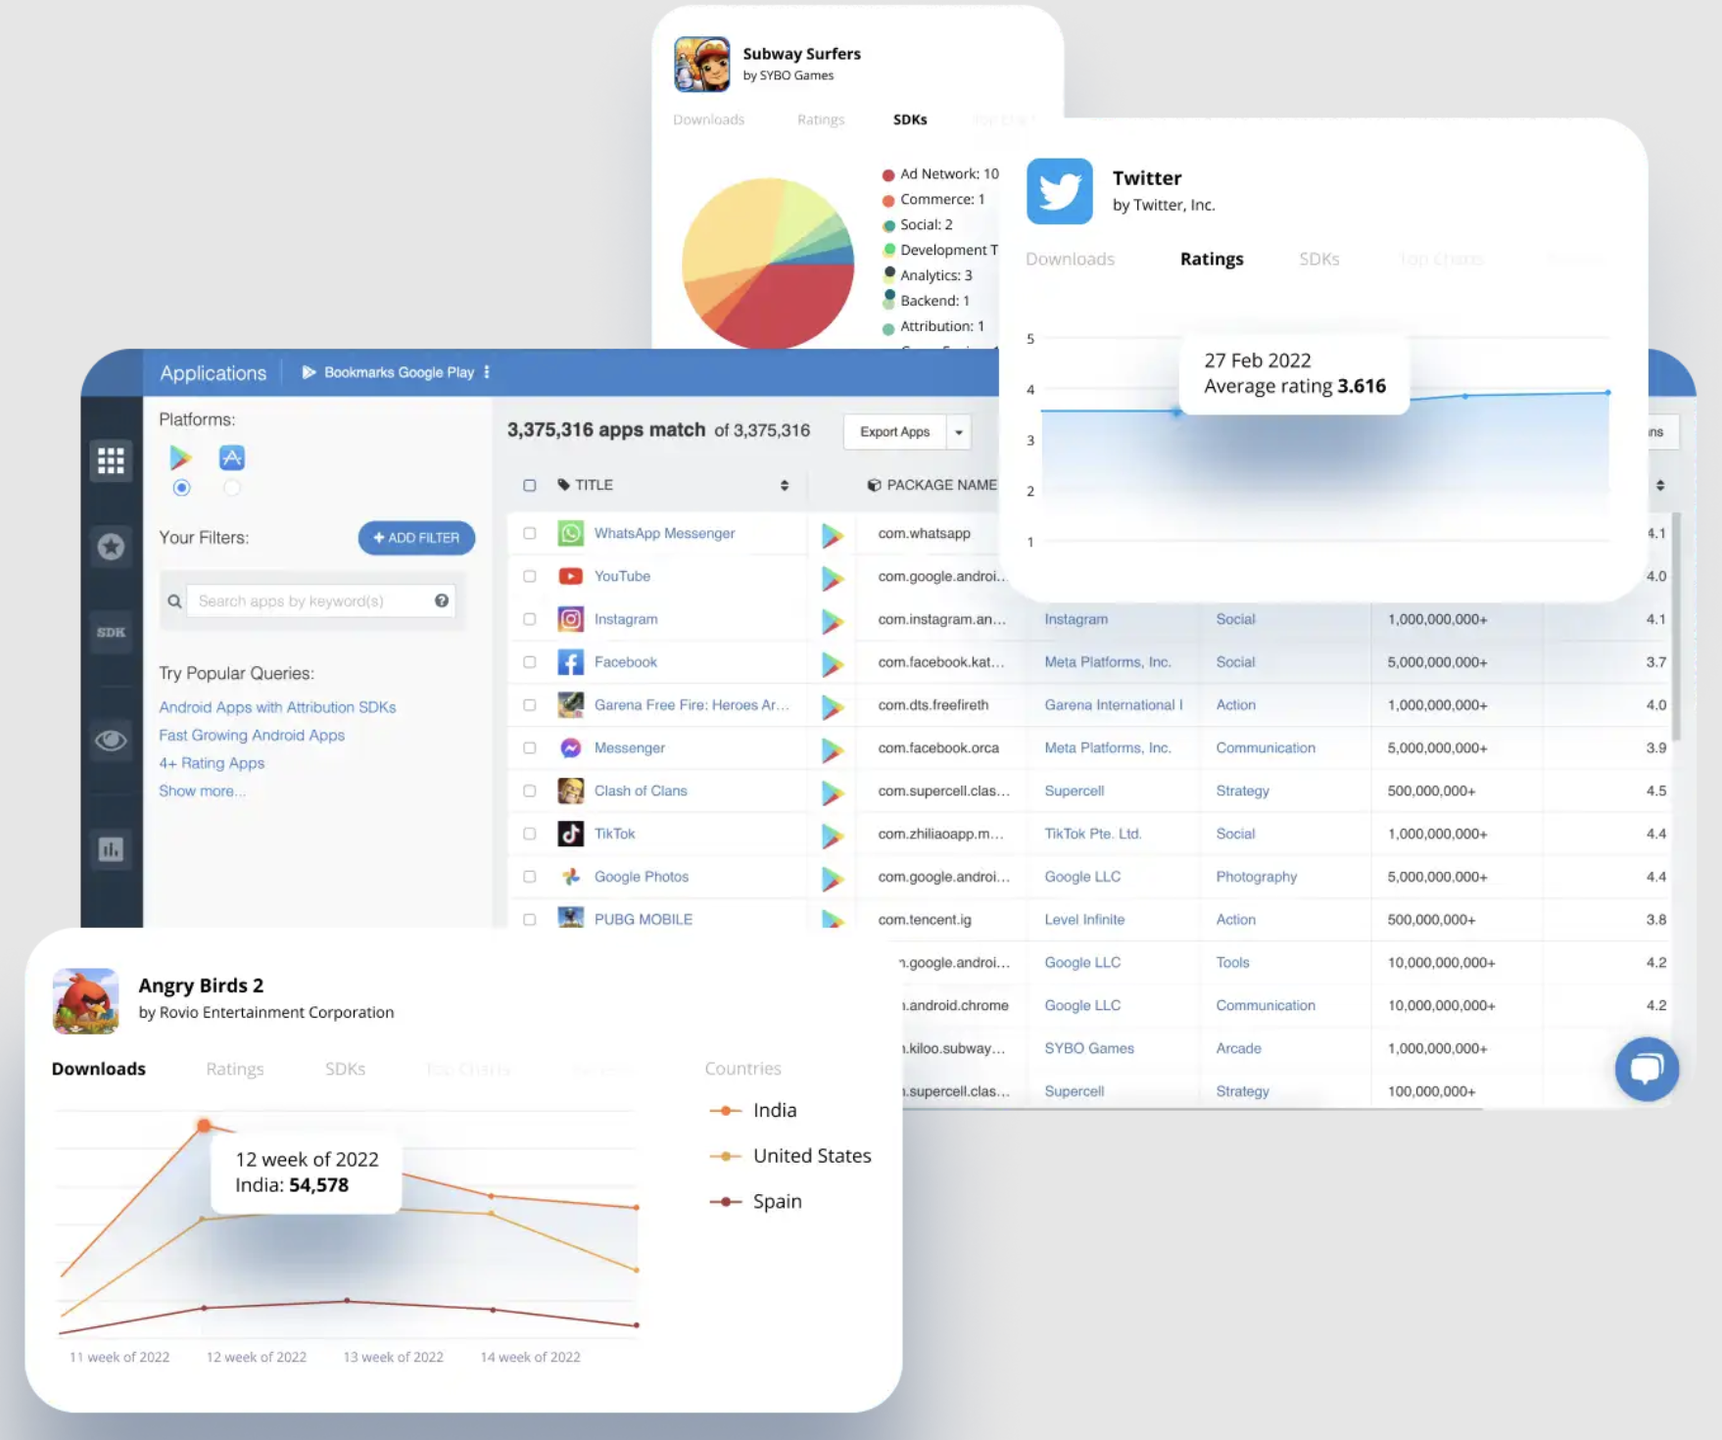Open the search keyword help icon
Viewport: 1722px width, 1440px height.
441,601
